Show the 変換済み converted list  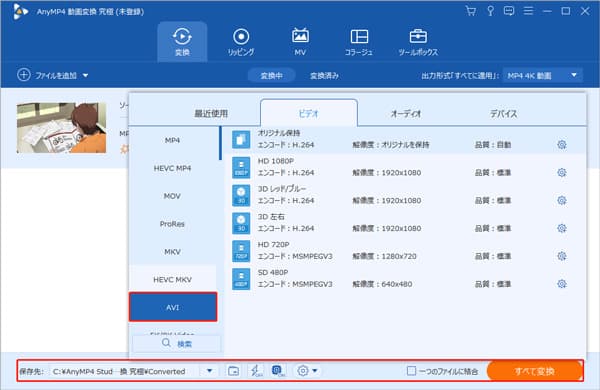point(324,76)
